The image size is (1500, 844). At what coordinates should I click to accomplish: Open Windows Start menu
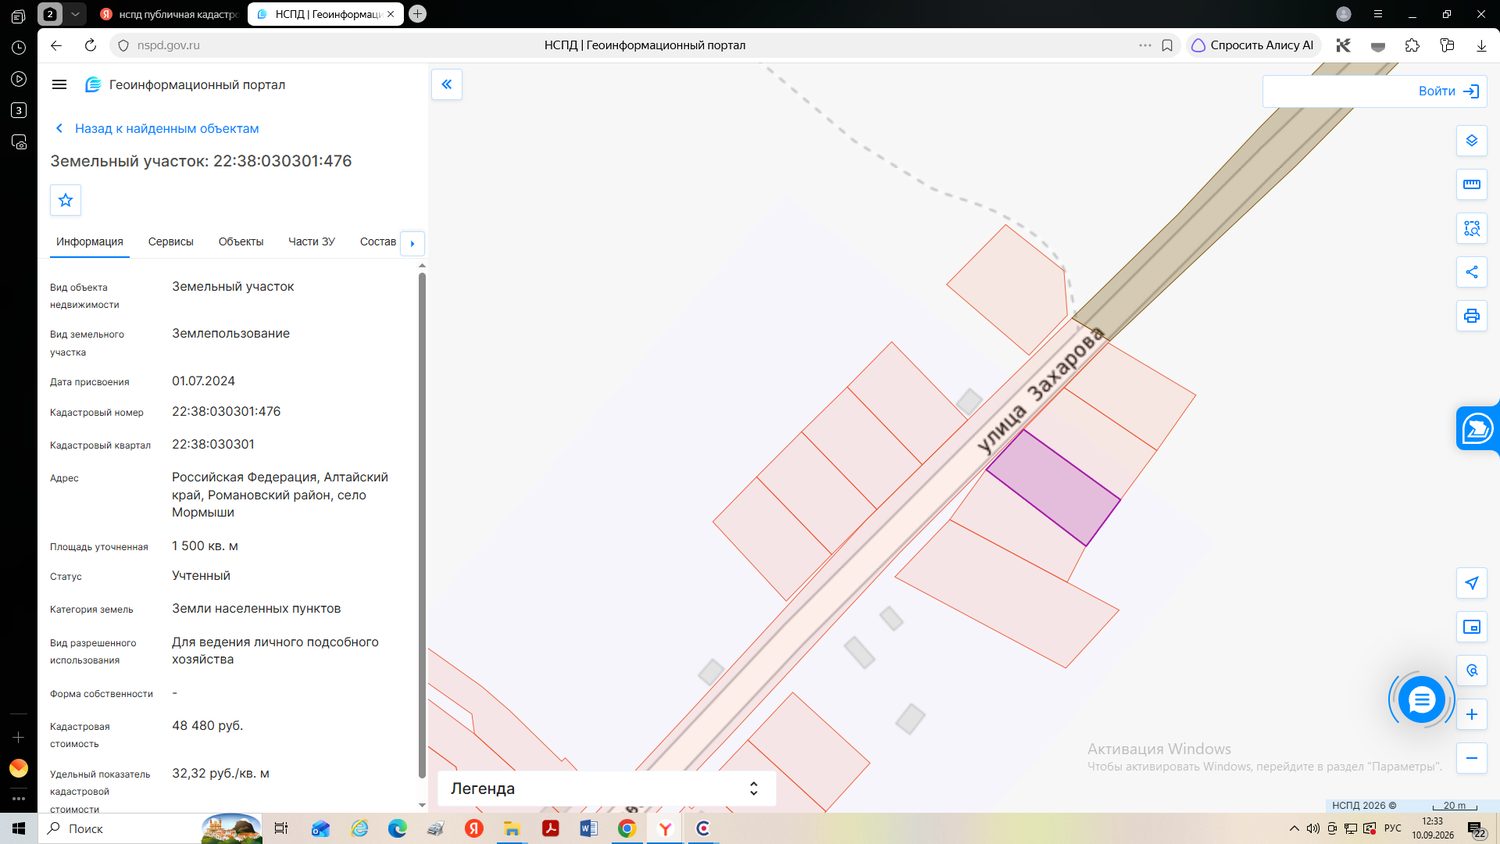18,829
